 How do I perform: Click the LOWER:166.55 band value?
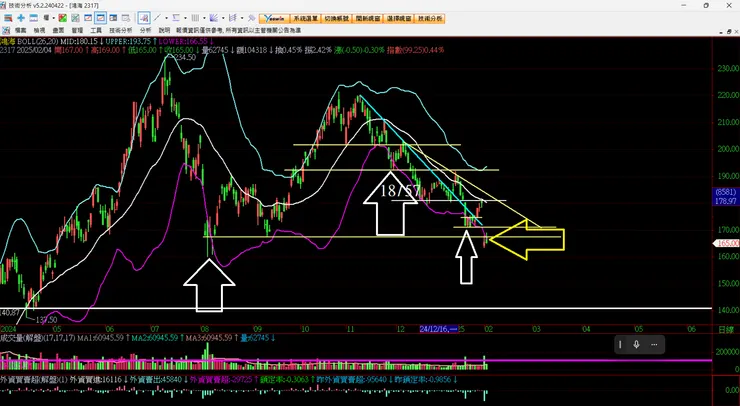click(183, 42)
